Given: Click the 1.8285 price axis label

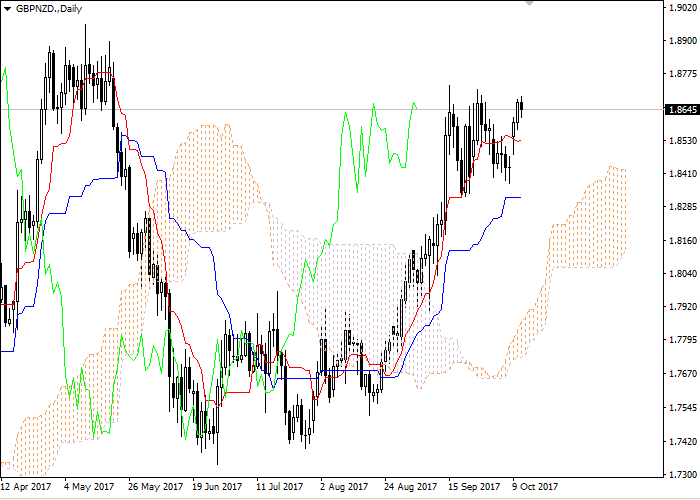Looking at the screenshot, I should (x=683, y=207).
